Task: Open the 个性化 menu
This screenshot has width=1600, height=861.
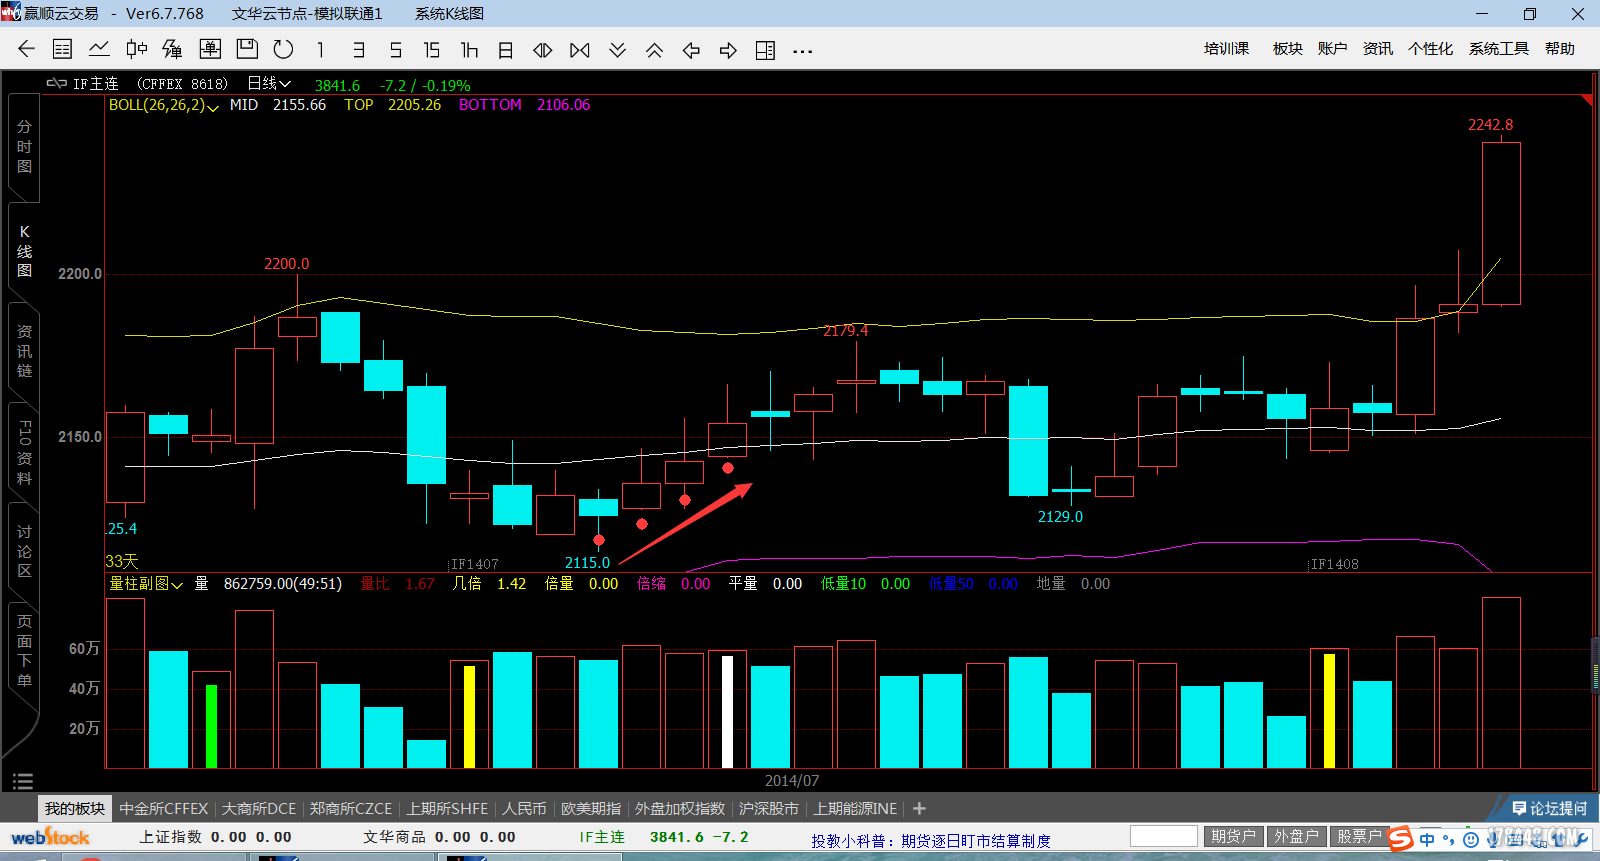Action: (1430, 49)
